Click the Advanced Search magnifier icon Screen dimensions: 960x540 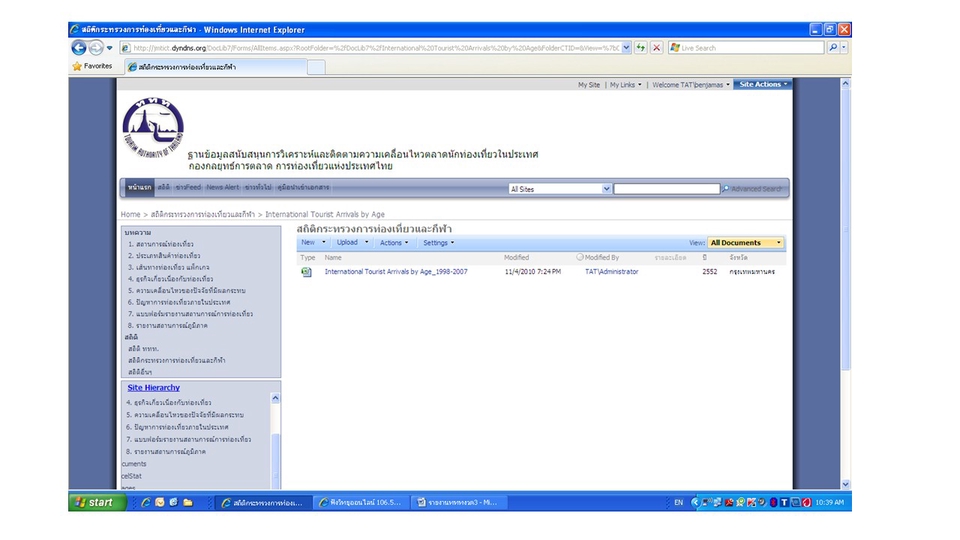pos(726,189)
